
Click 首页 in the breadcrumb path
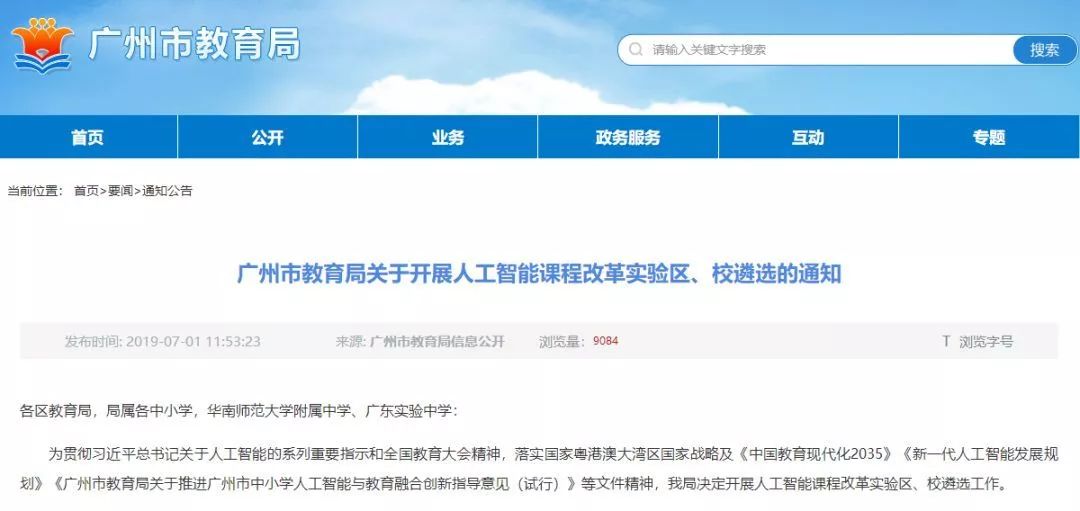pyautogui.click(x=86, y=191)
